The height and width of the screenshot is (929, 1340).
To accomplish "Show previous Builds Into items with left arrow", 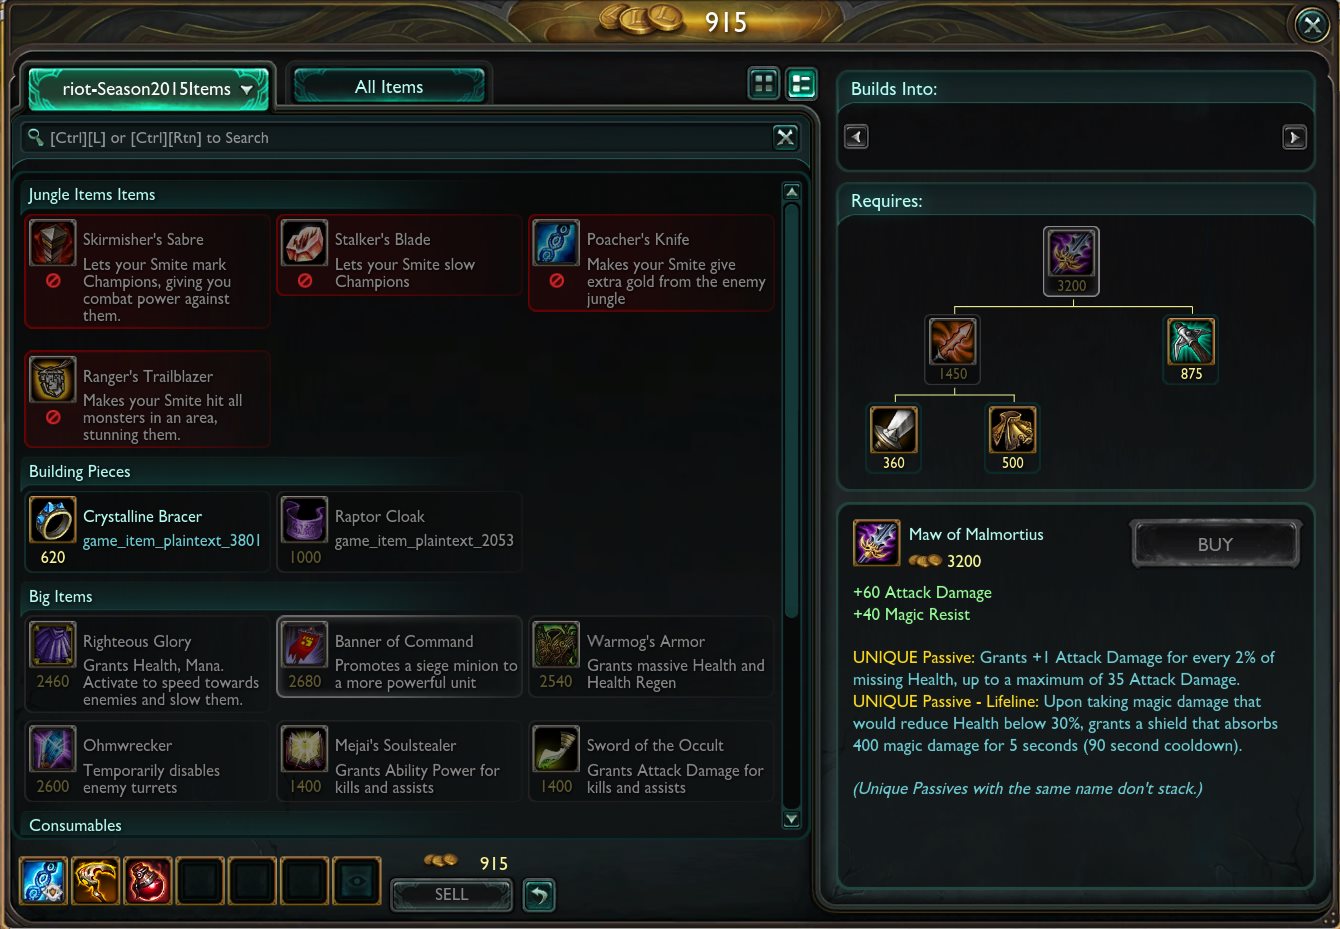I will 856,137.
